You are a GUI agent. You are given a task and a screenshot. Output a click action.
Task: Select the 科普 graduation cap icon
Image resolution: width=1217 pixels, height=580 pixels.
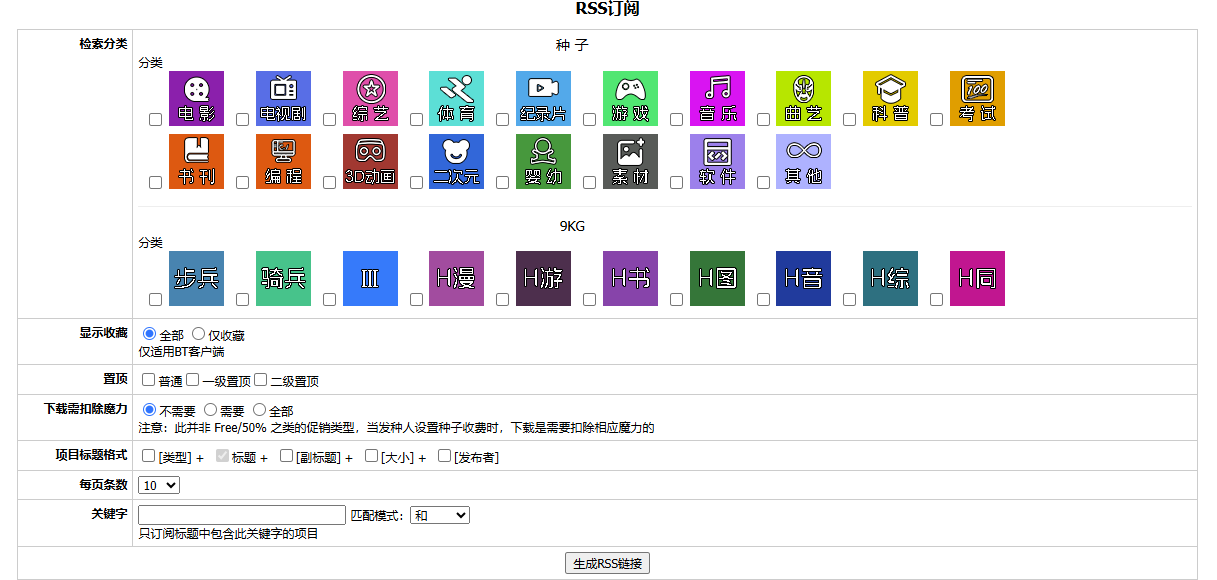pyautogui.click(x=890, y=98)
